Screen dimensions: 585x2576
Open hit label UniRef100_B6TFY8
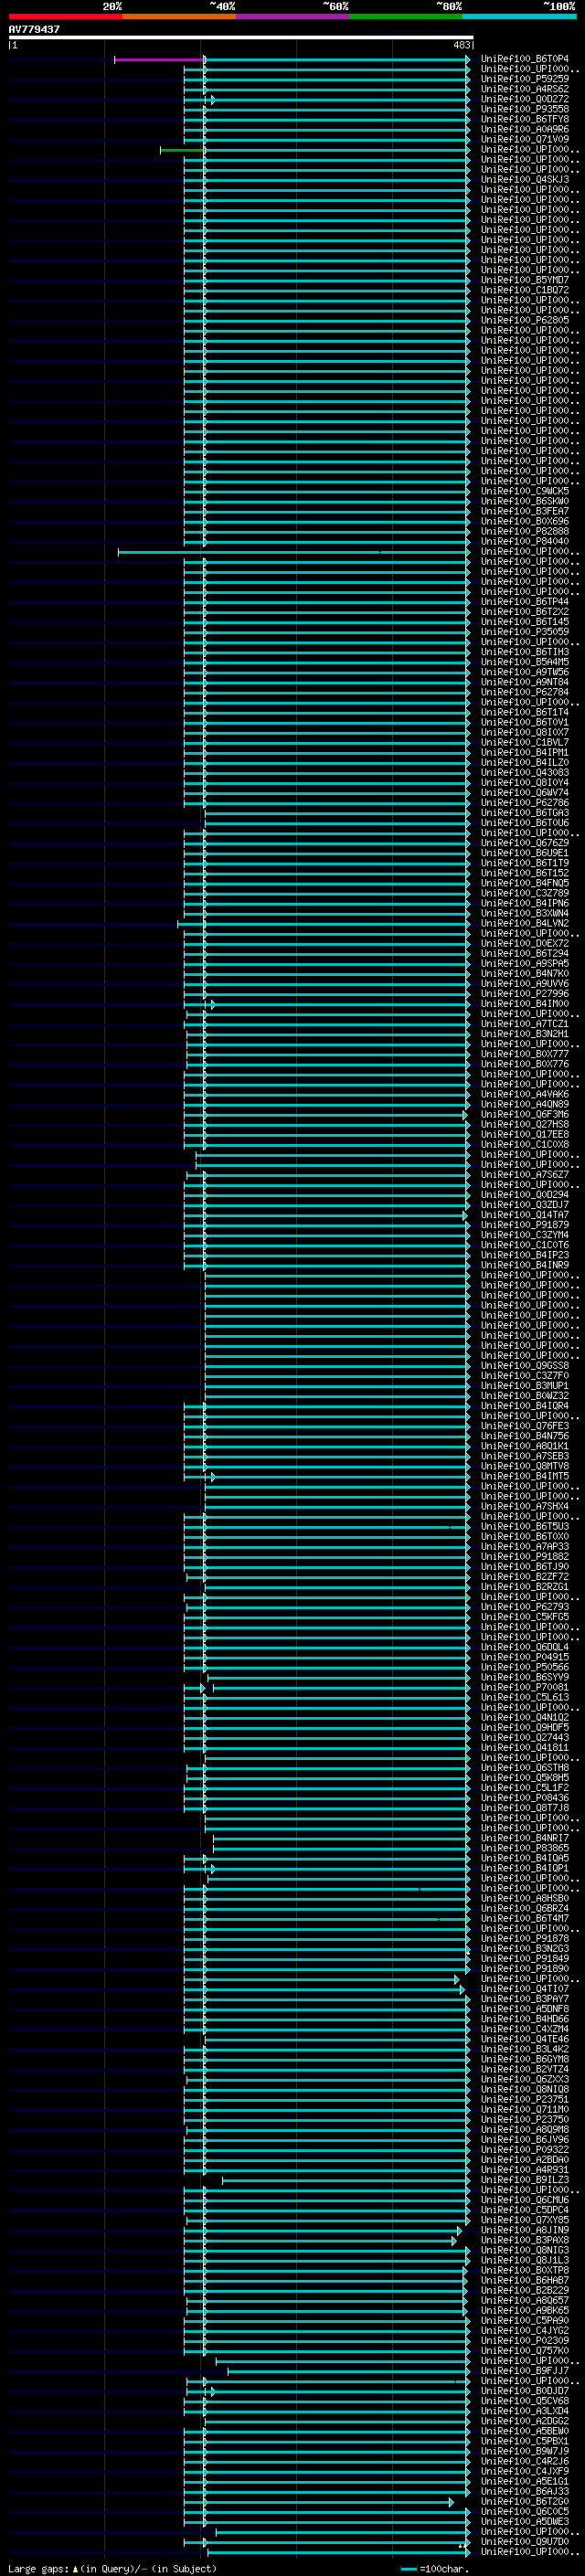(524, 119)
